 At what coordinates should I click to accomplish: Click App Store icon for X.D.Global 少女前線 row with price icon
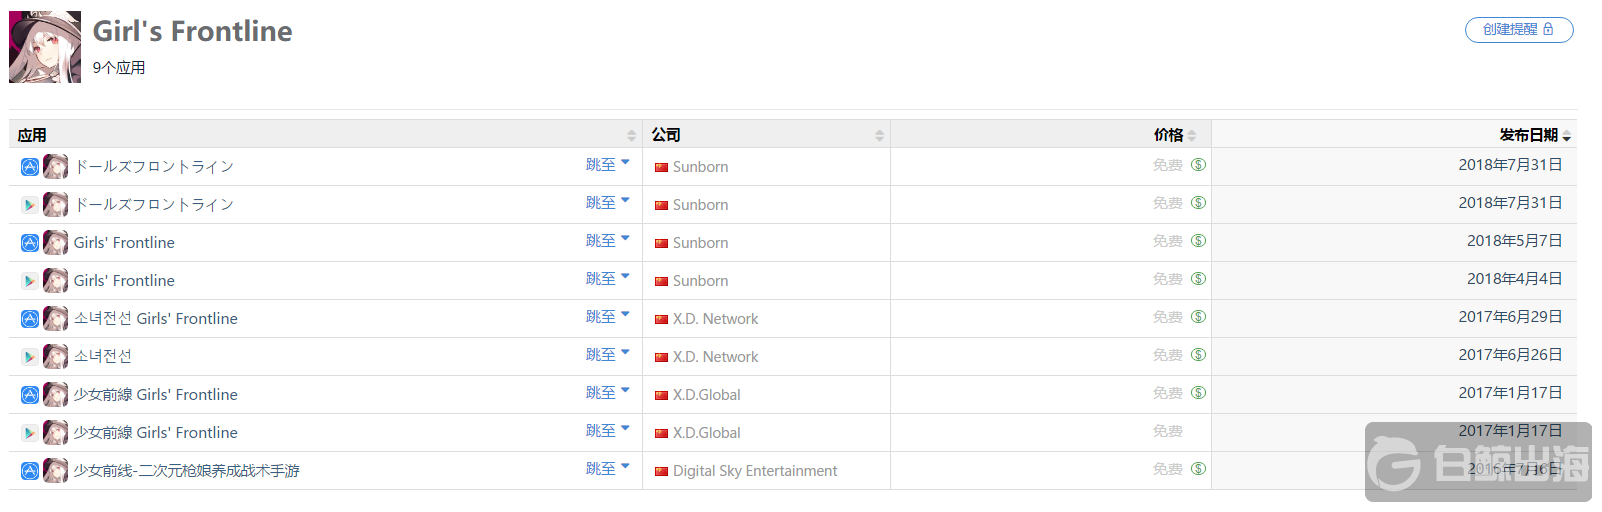pos(30,395)
